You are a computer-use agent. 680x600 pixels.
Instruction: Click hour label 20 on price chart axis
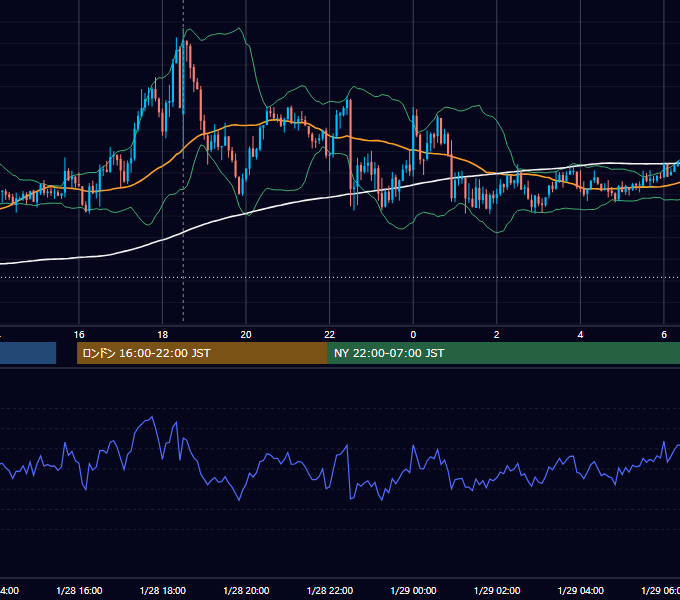pyautogui.click(x=246, y=335)
